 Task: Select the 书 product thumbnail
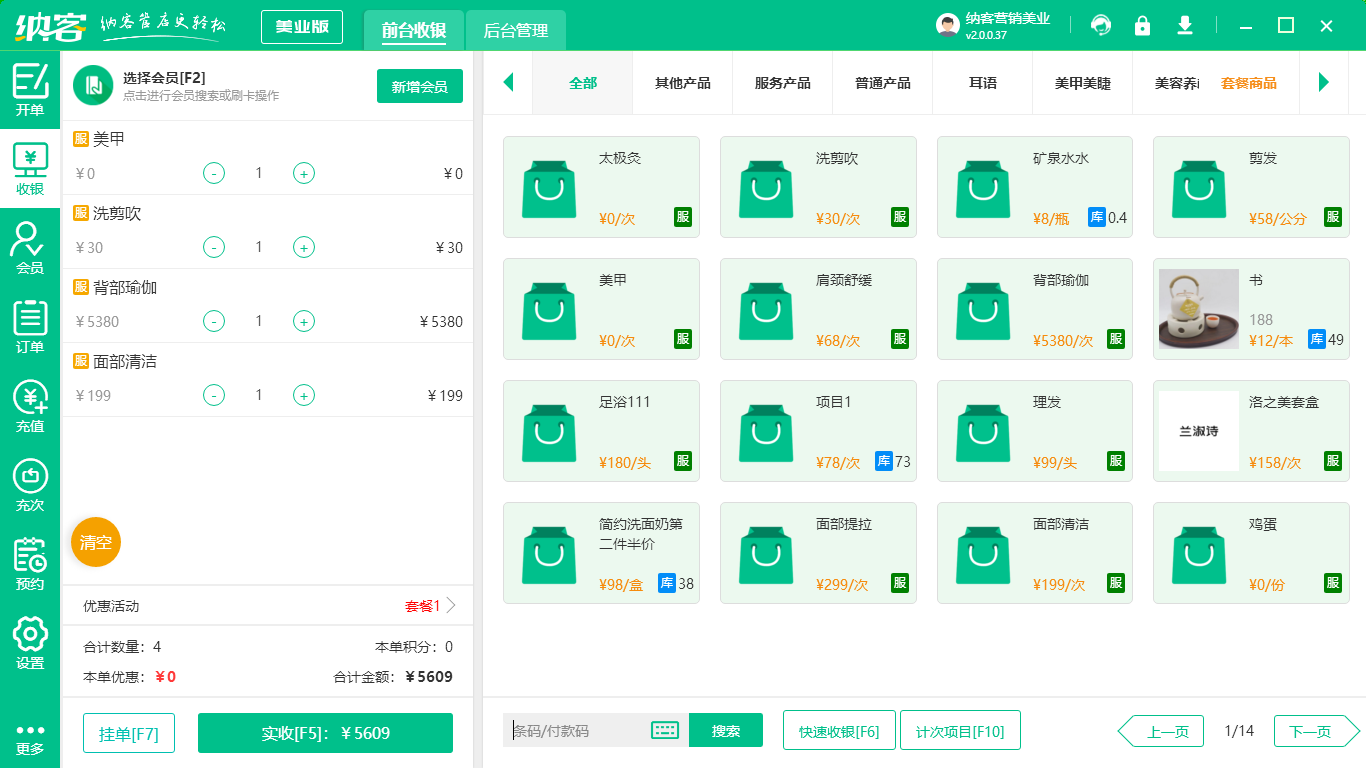[x=1197, y=309]
